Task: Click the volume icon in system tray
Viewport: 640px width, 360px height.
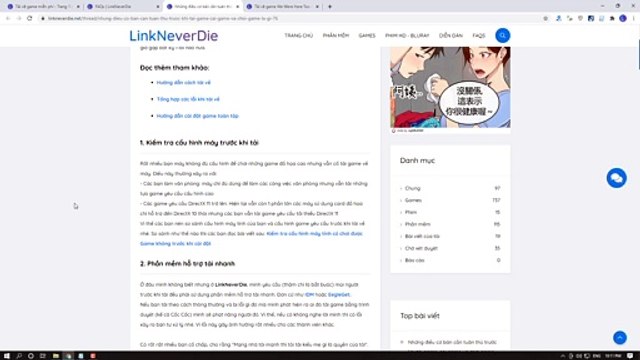Action: tap(579, 356)
